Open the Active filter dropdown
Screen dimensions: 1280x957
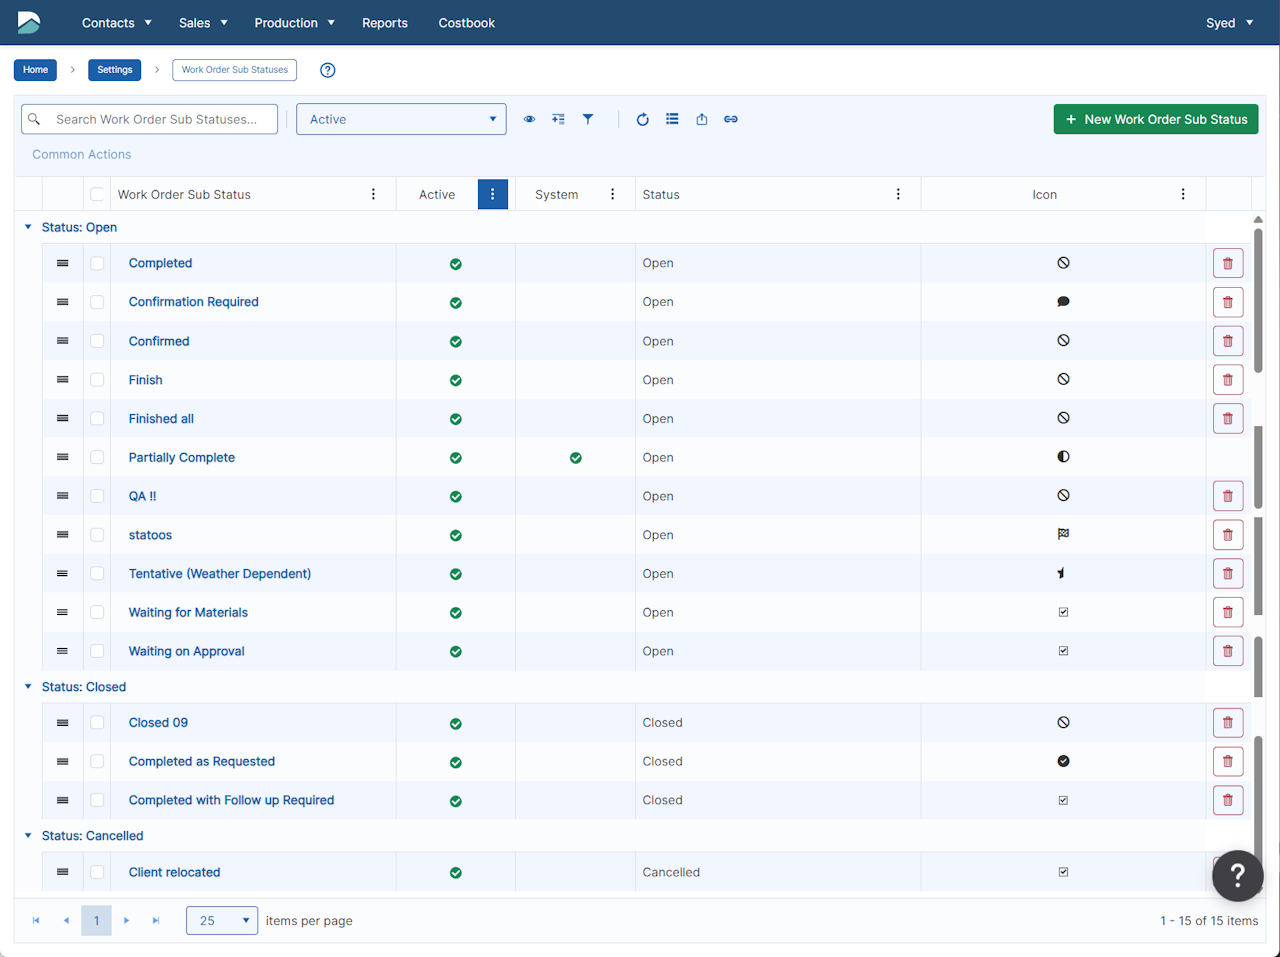click(401, 119)
